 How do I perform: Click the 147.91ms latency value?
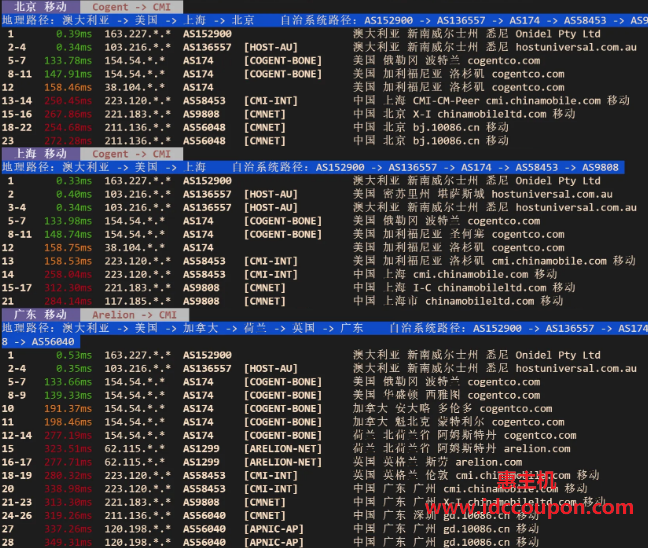pos(68,74)
